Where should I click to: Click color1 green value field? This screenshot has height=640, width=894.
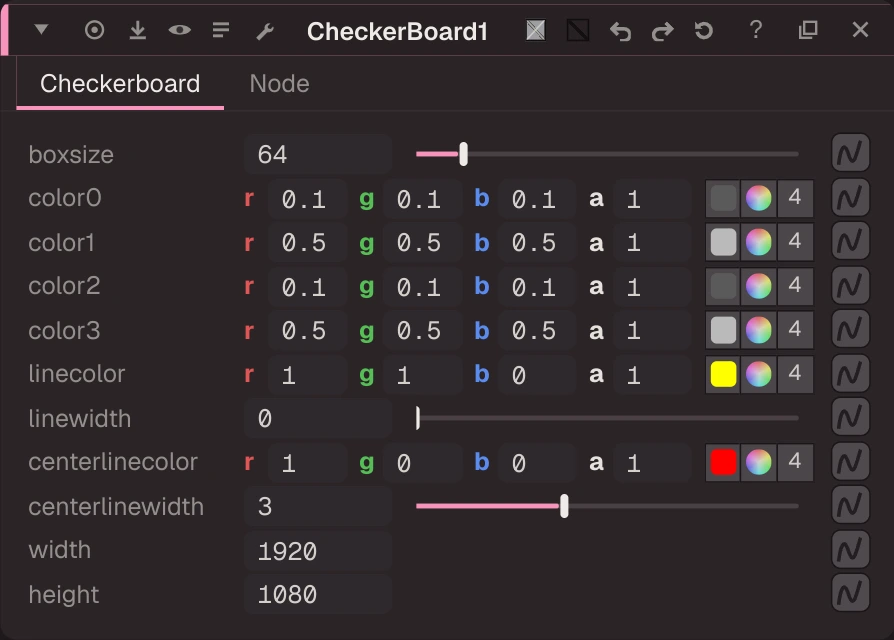click(422, 243)
